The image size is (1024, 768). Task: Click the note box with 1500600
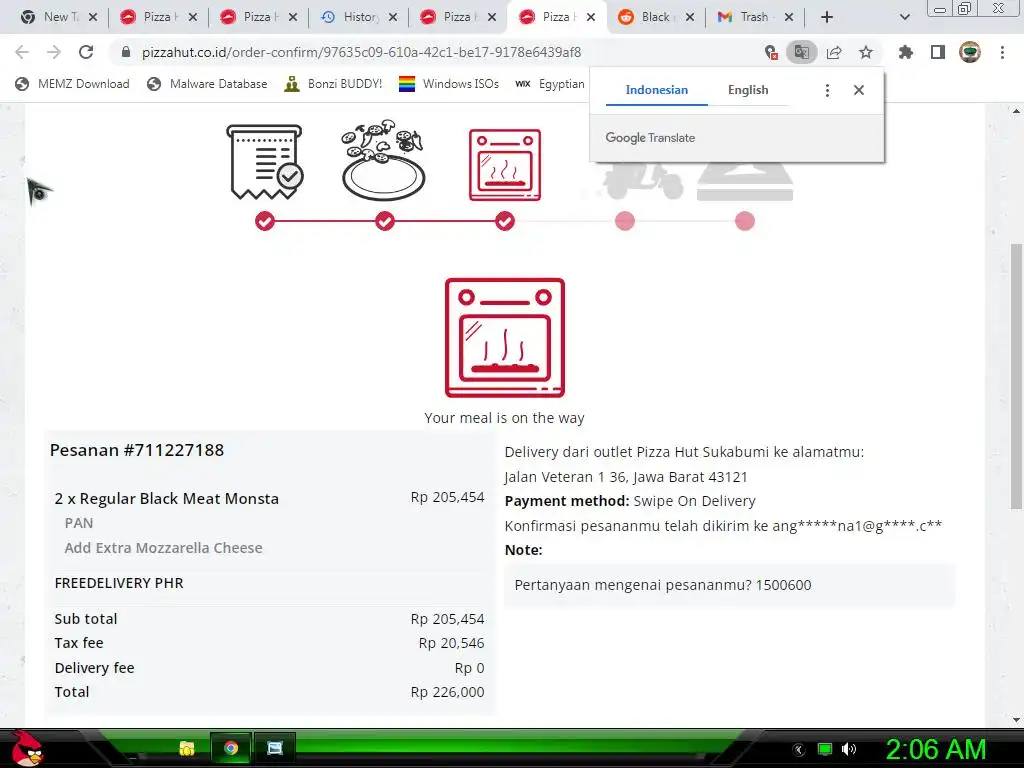tap(729, 585)
